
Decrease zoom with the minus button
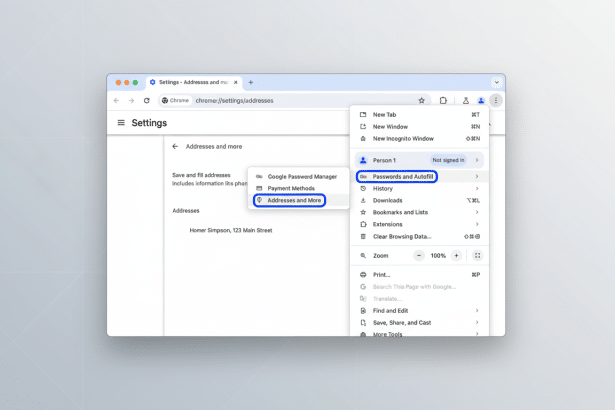[x=419, y=256]
